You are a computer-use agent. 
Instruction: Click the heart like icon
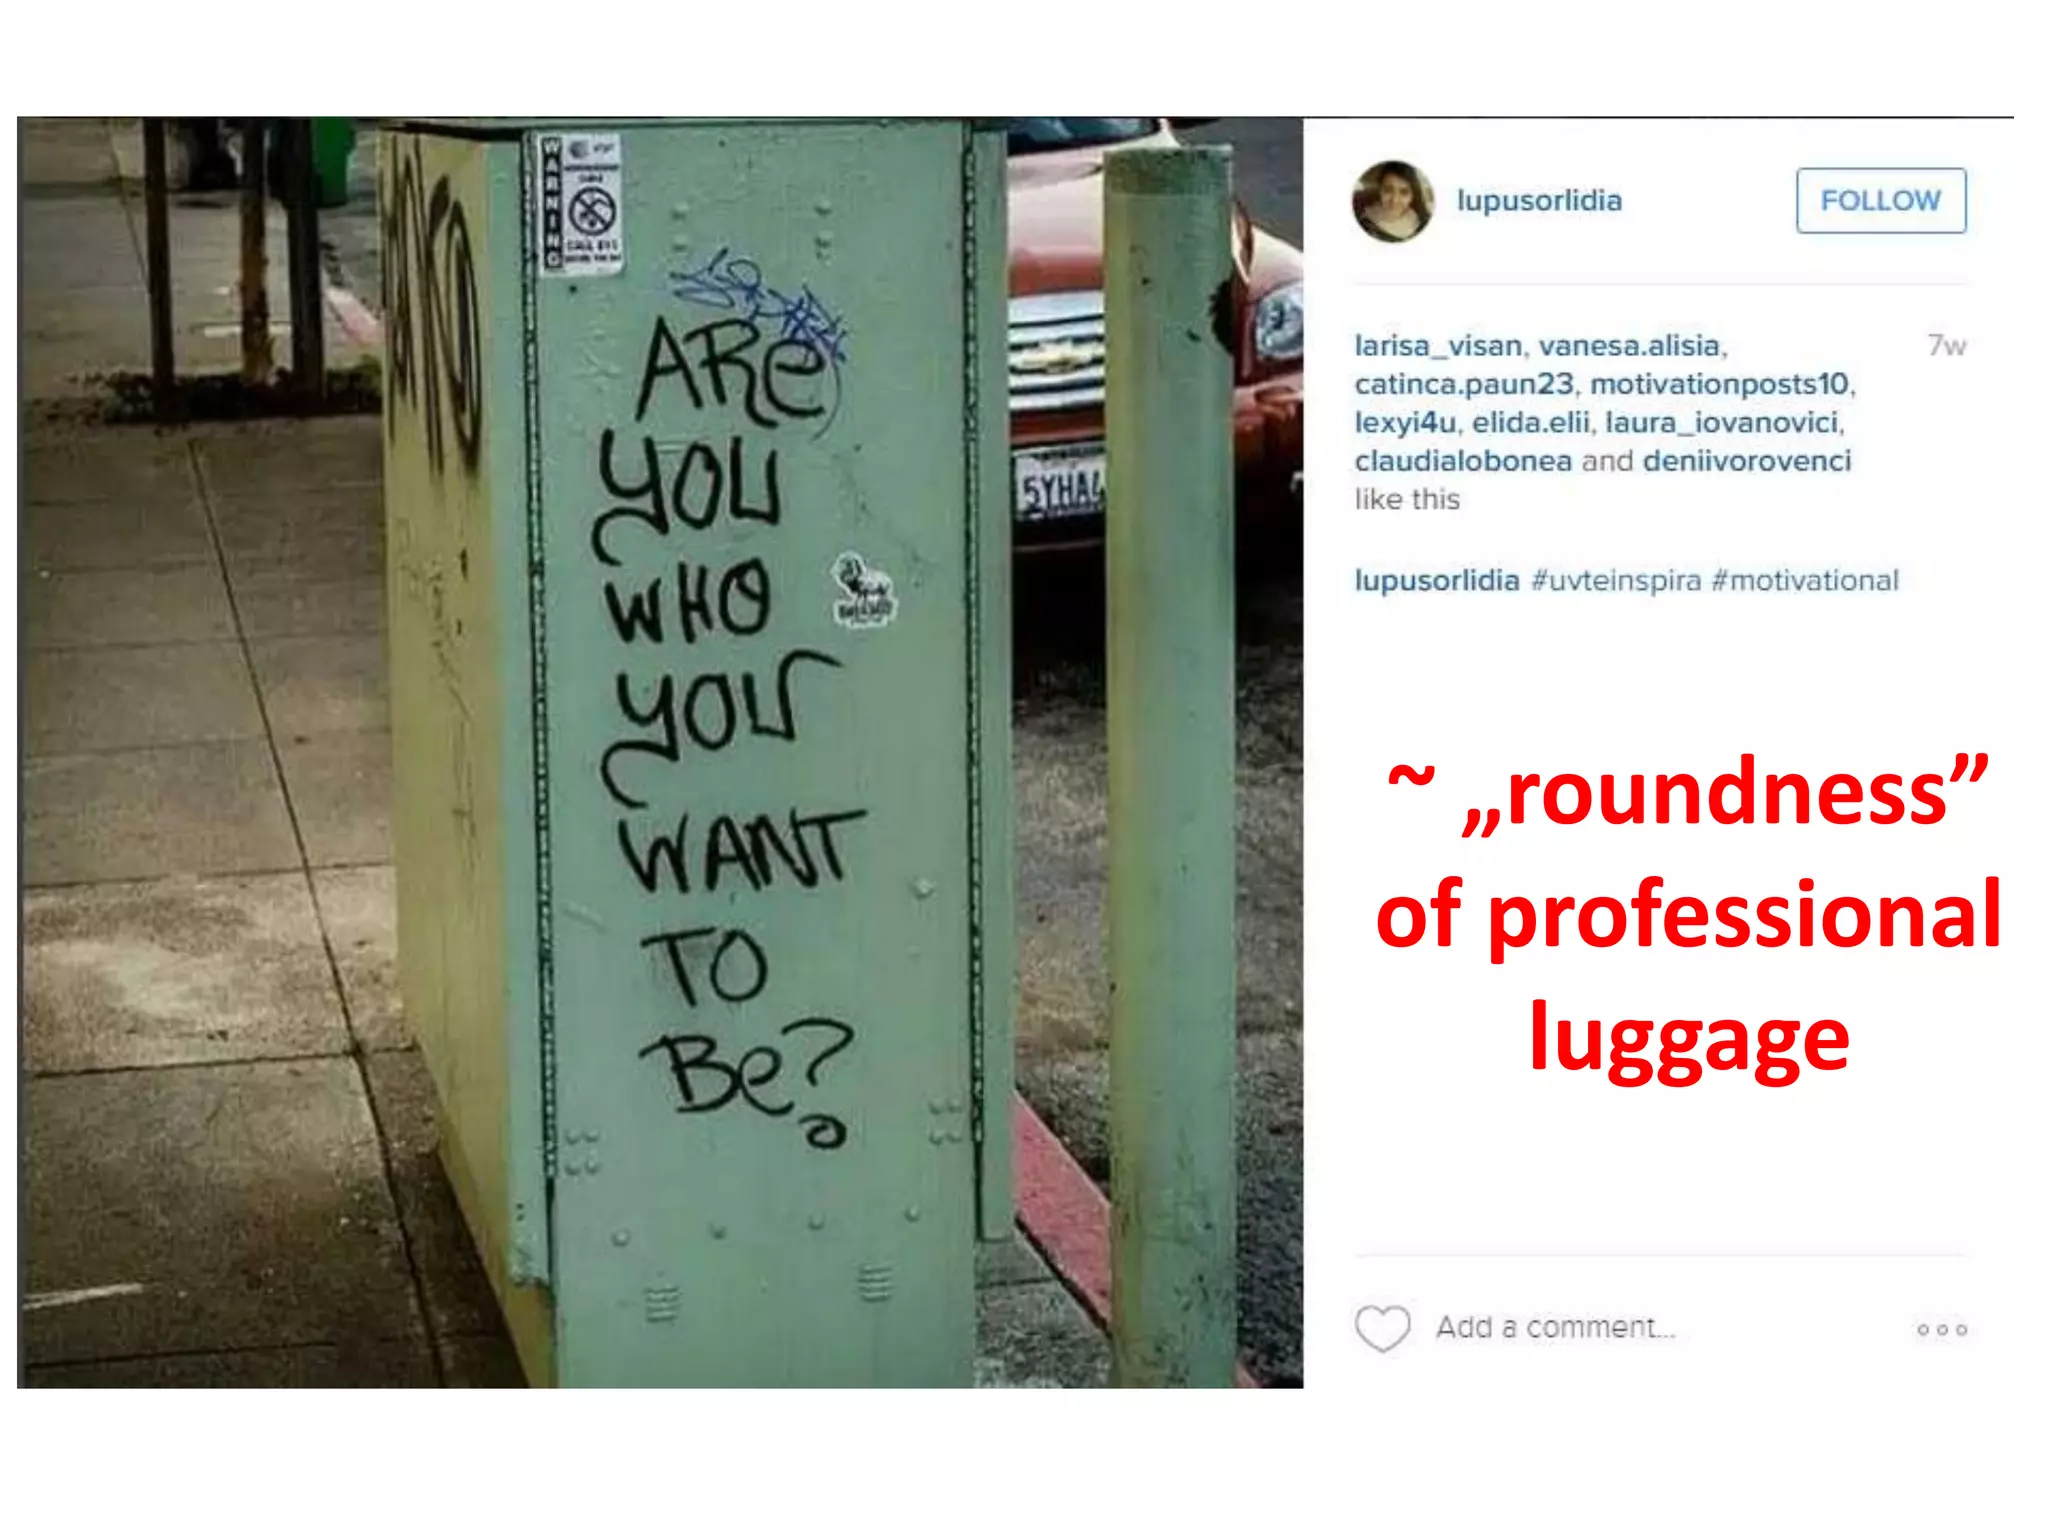click(1382, 1328)
